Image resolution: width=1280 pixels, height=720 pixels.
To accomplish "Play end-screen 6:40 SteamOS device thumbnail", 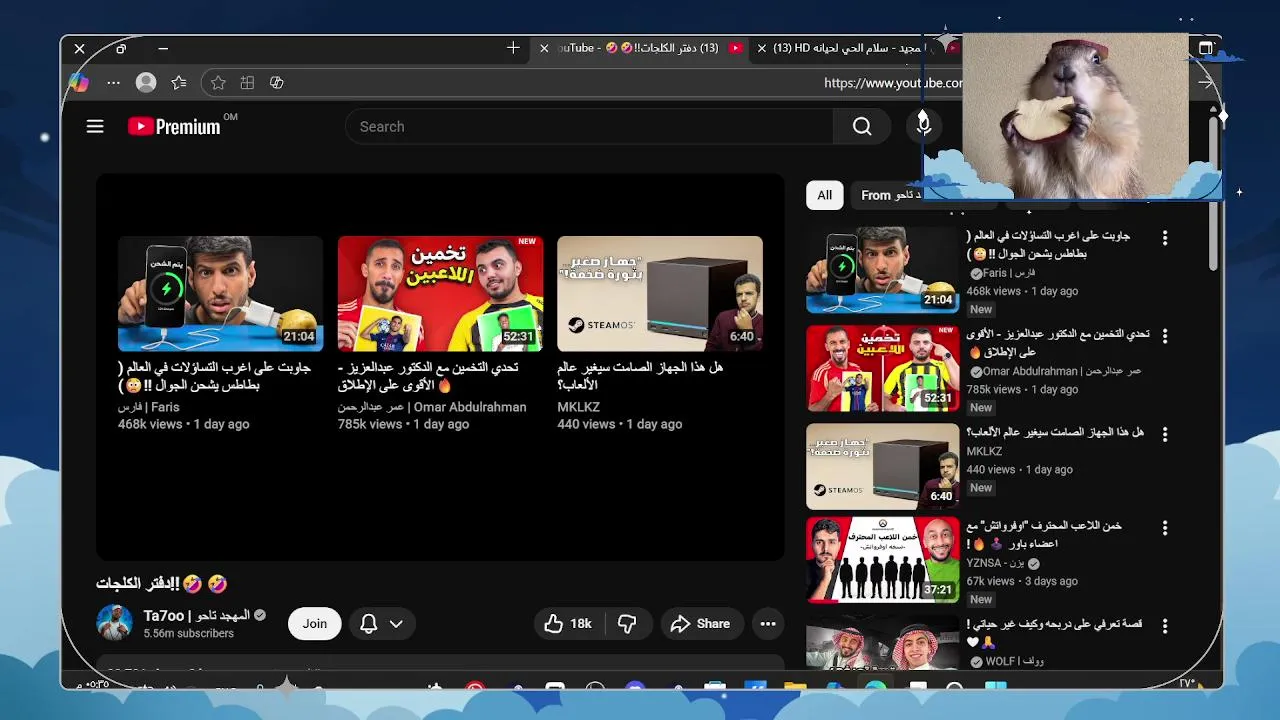I will point(660,293).
